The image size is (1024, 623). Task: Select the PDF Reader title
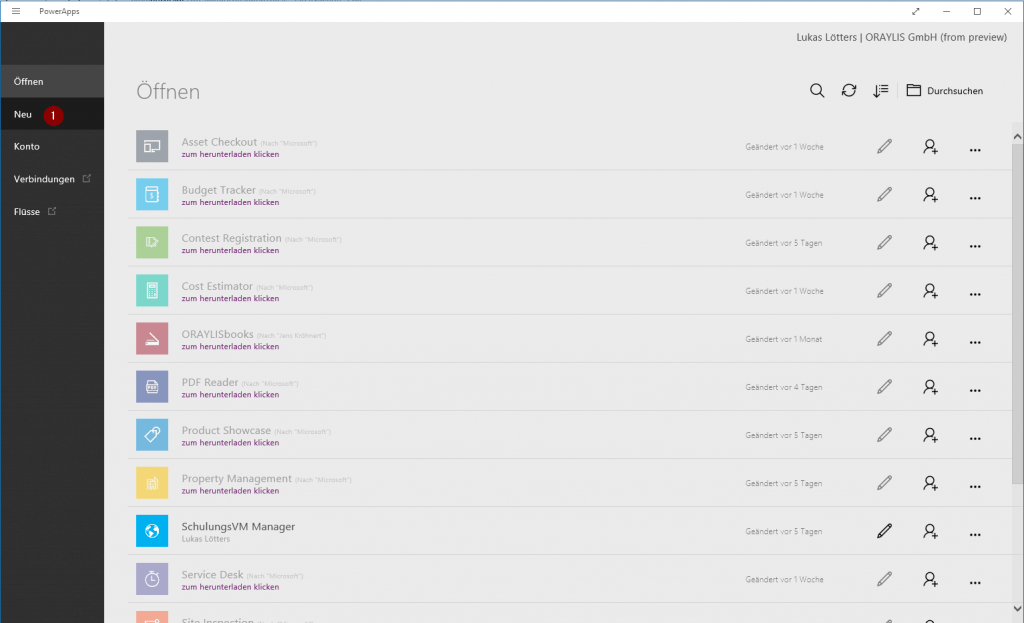tap(210, 383)
